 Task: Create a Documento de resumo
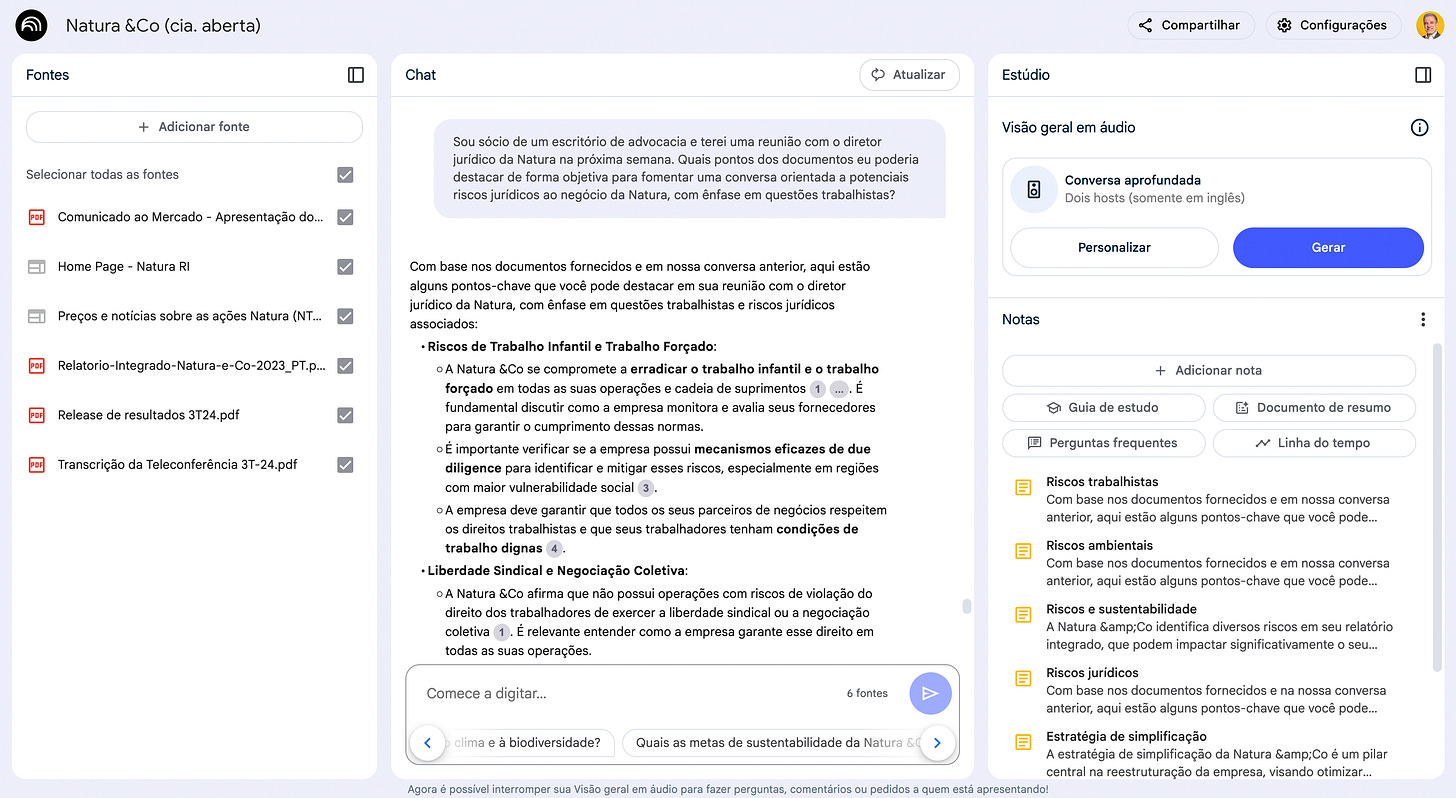click(1314, 408)
